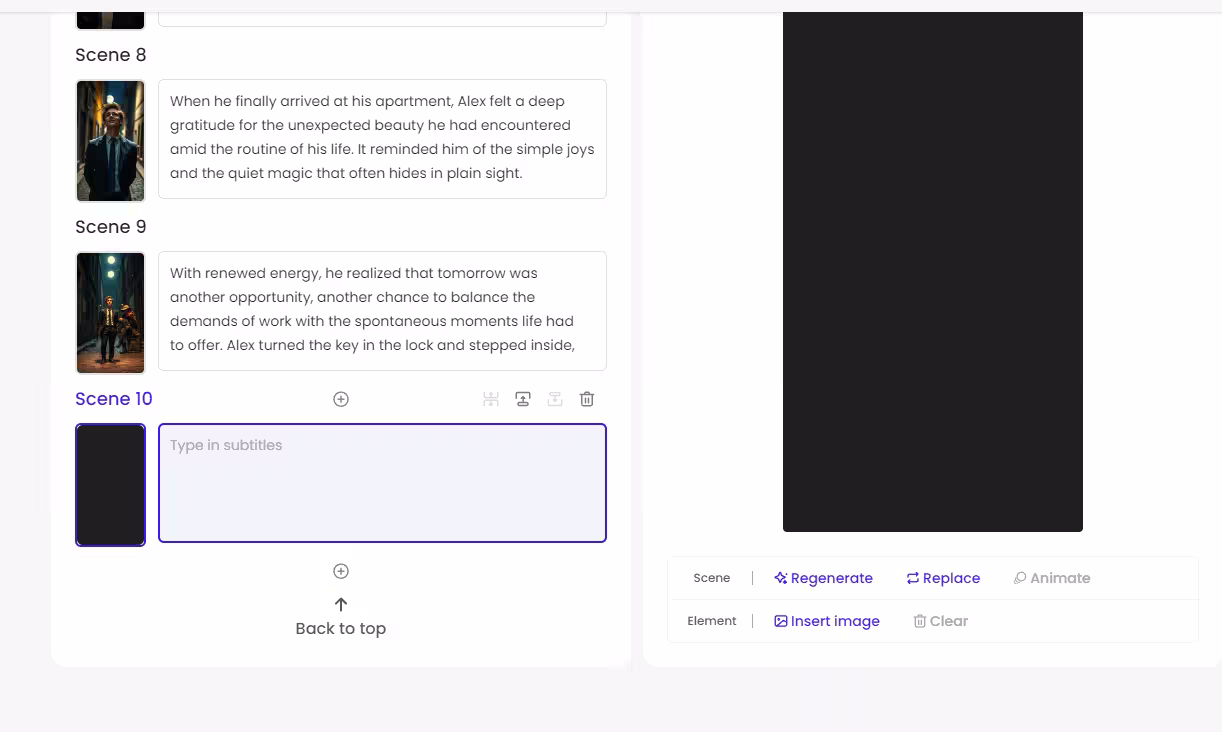Click Clear in the Element row

[x=940, y=621]
